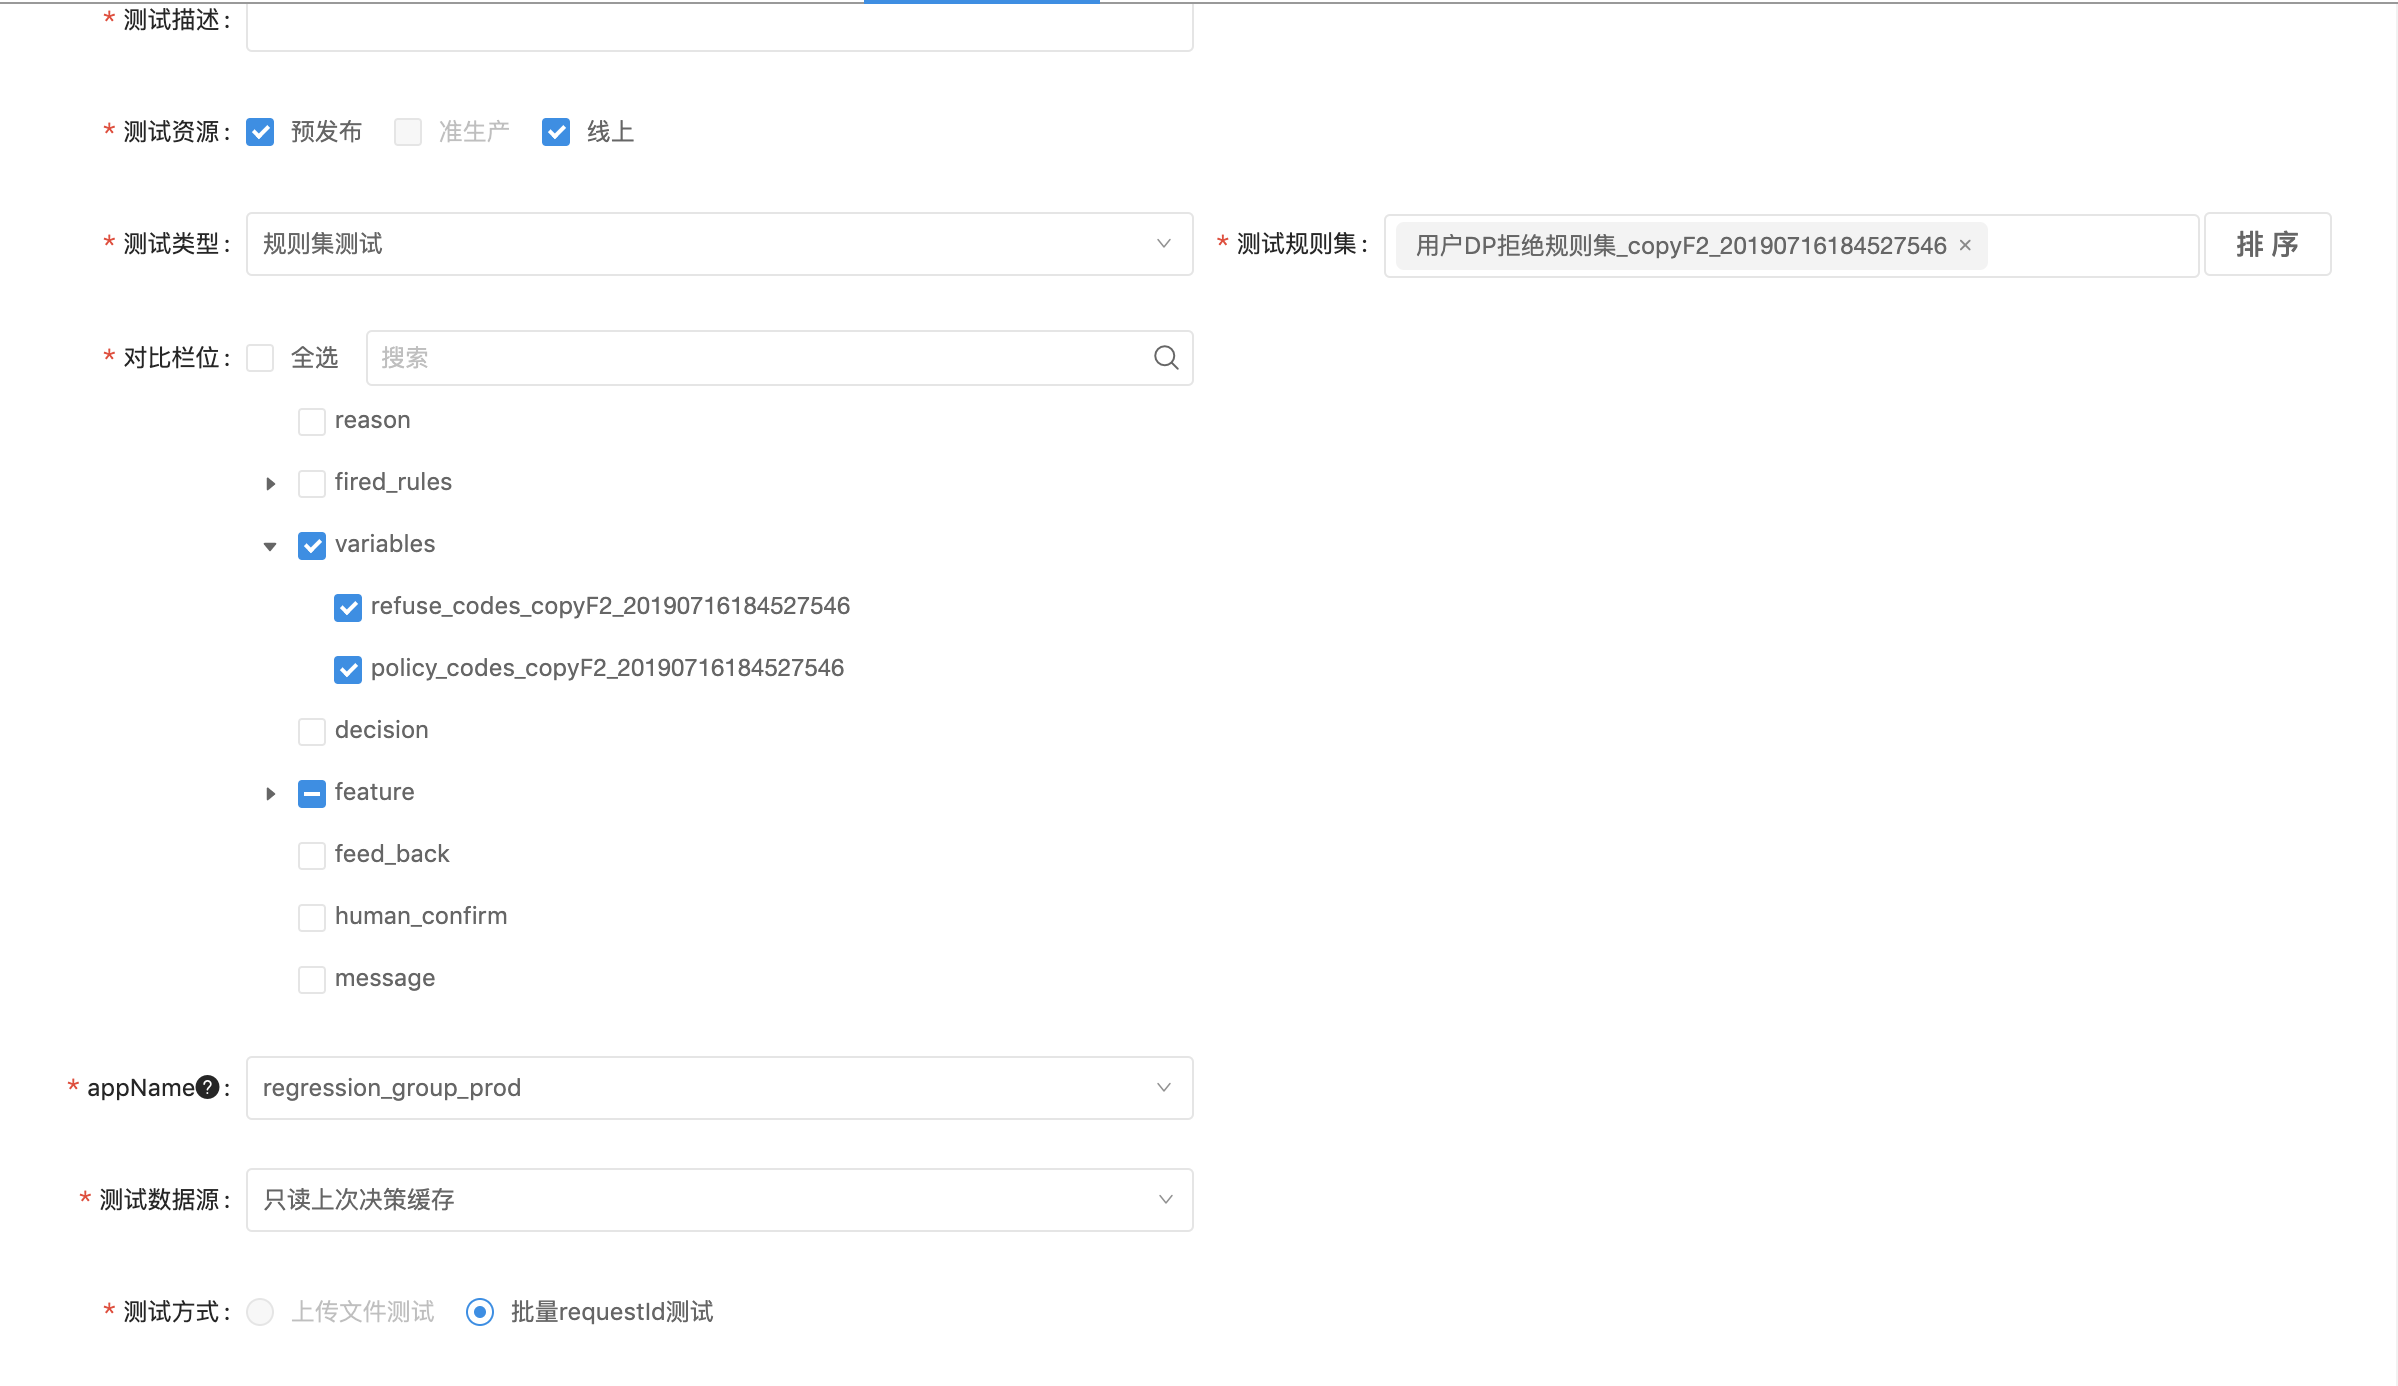This screenshot has width=2398, height=1386.
Task: Click the 全选 label text
Action: tap(314, 358)
